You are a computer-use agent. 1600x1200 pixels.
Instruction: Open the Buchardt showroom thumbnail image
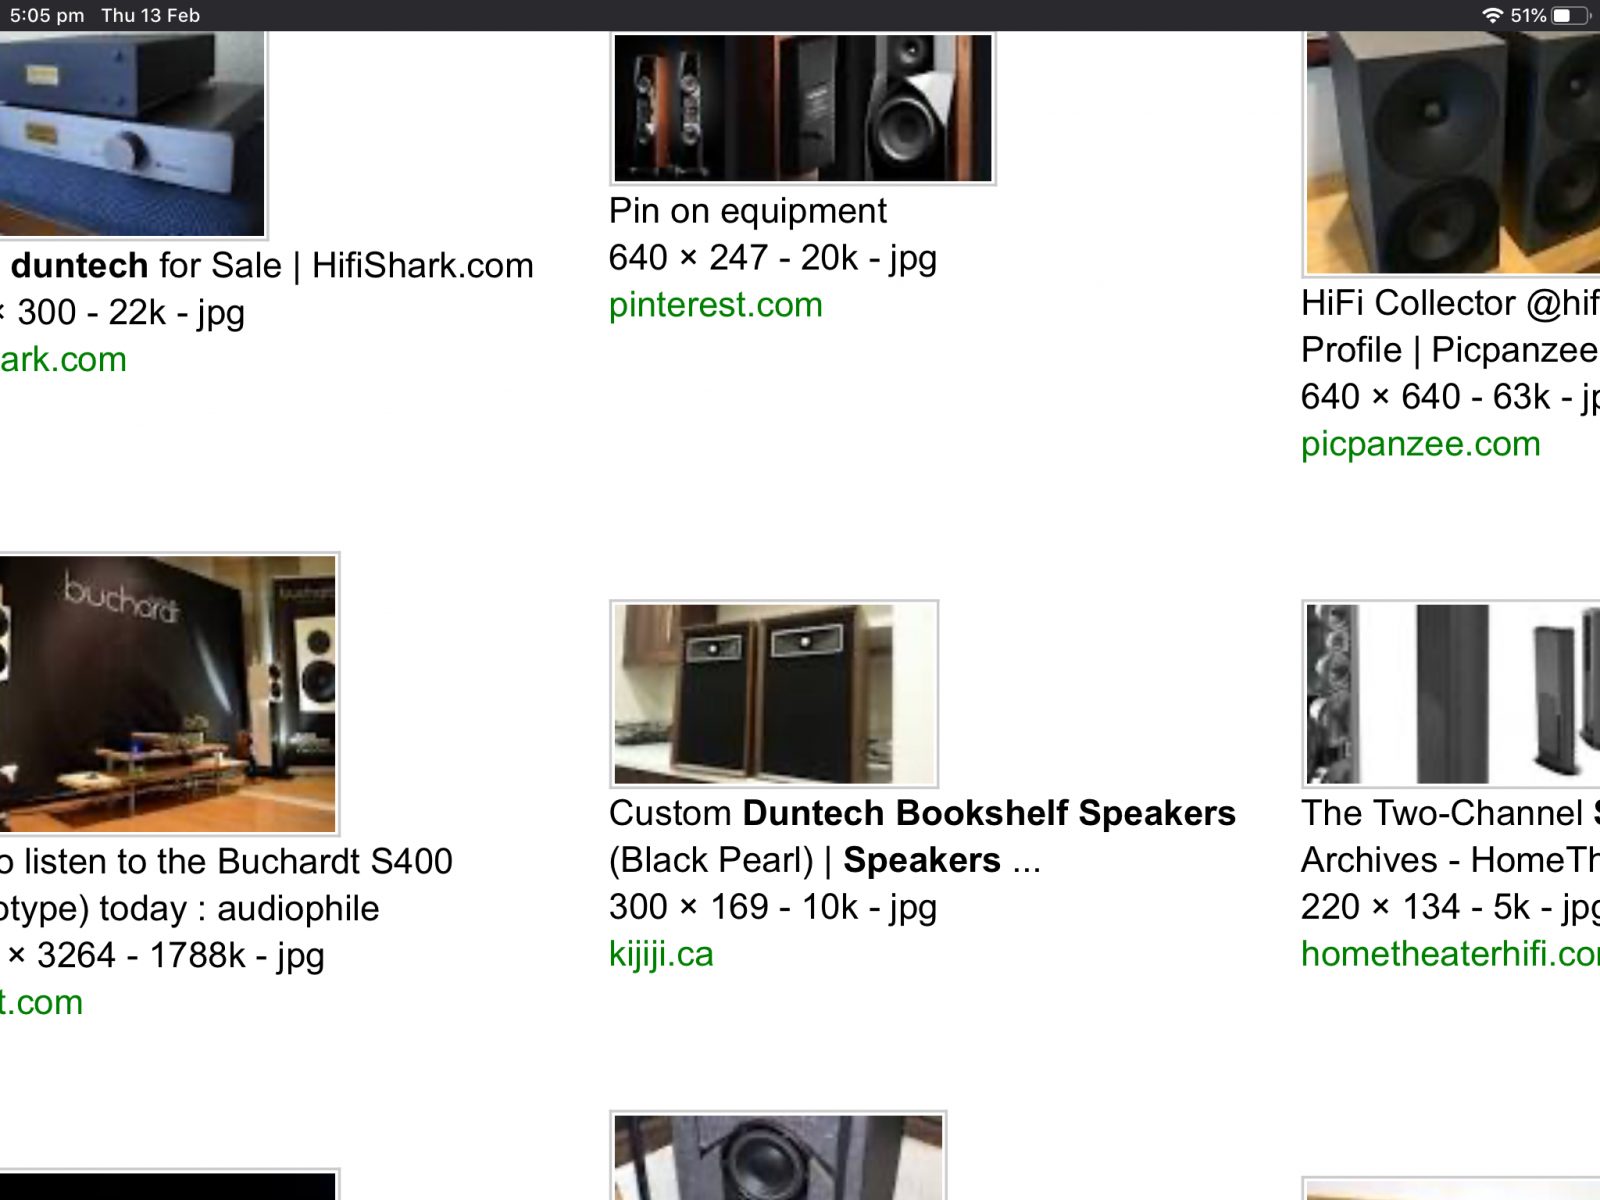tap(168, 694)
